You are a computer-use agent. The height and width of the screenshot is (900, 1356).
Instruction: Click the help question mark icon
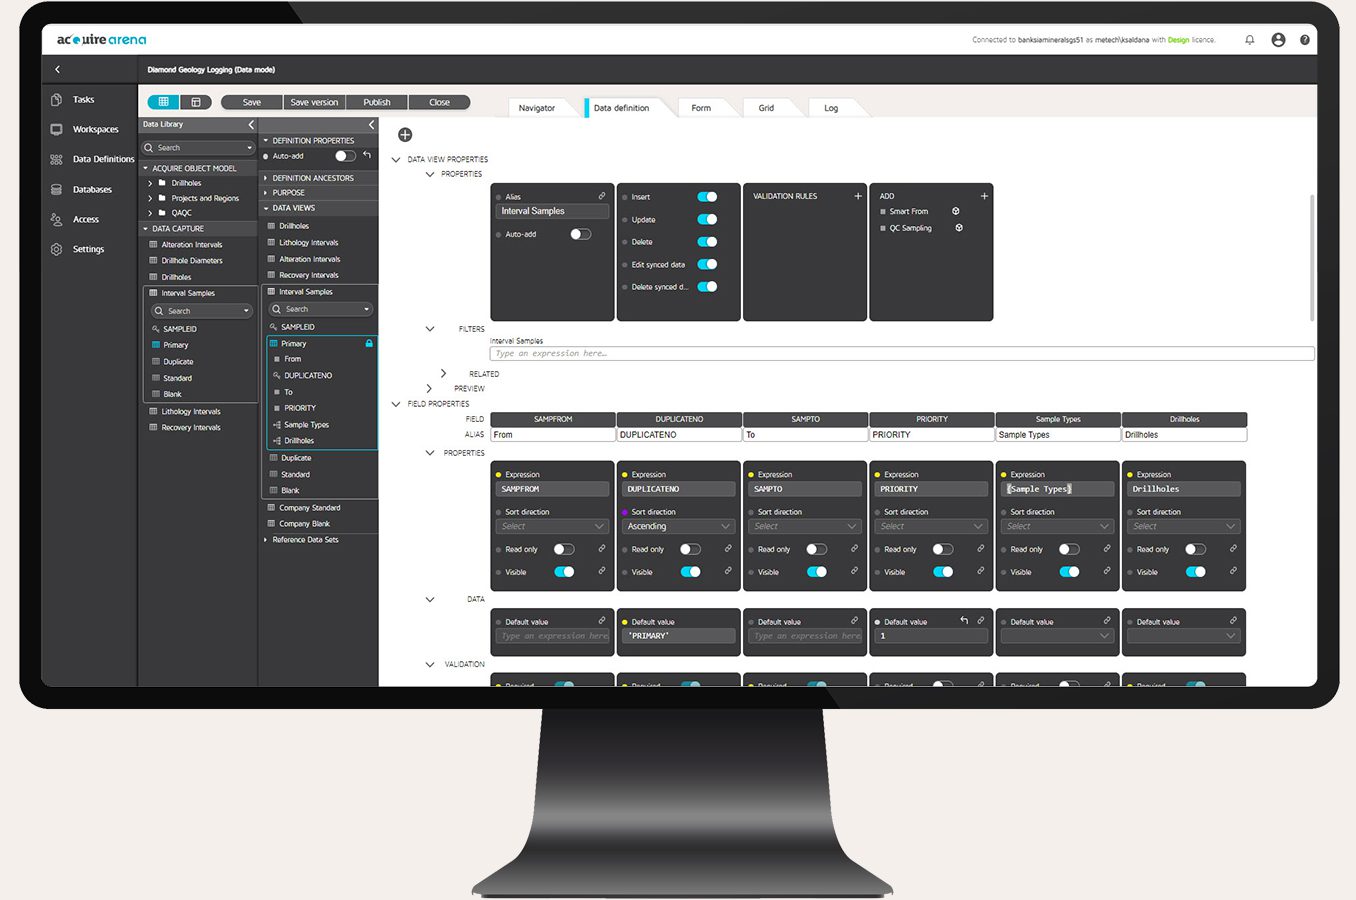tap(1304, 40)
